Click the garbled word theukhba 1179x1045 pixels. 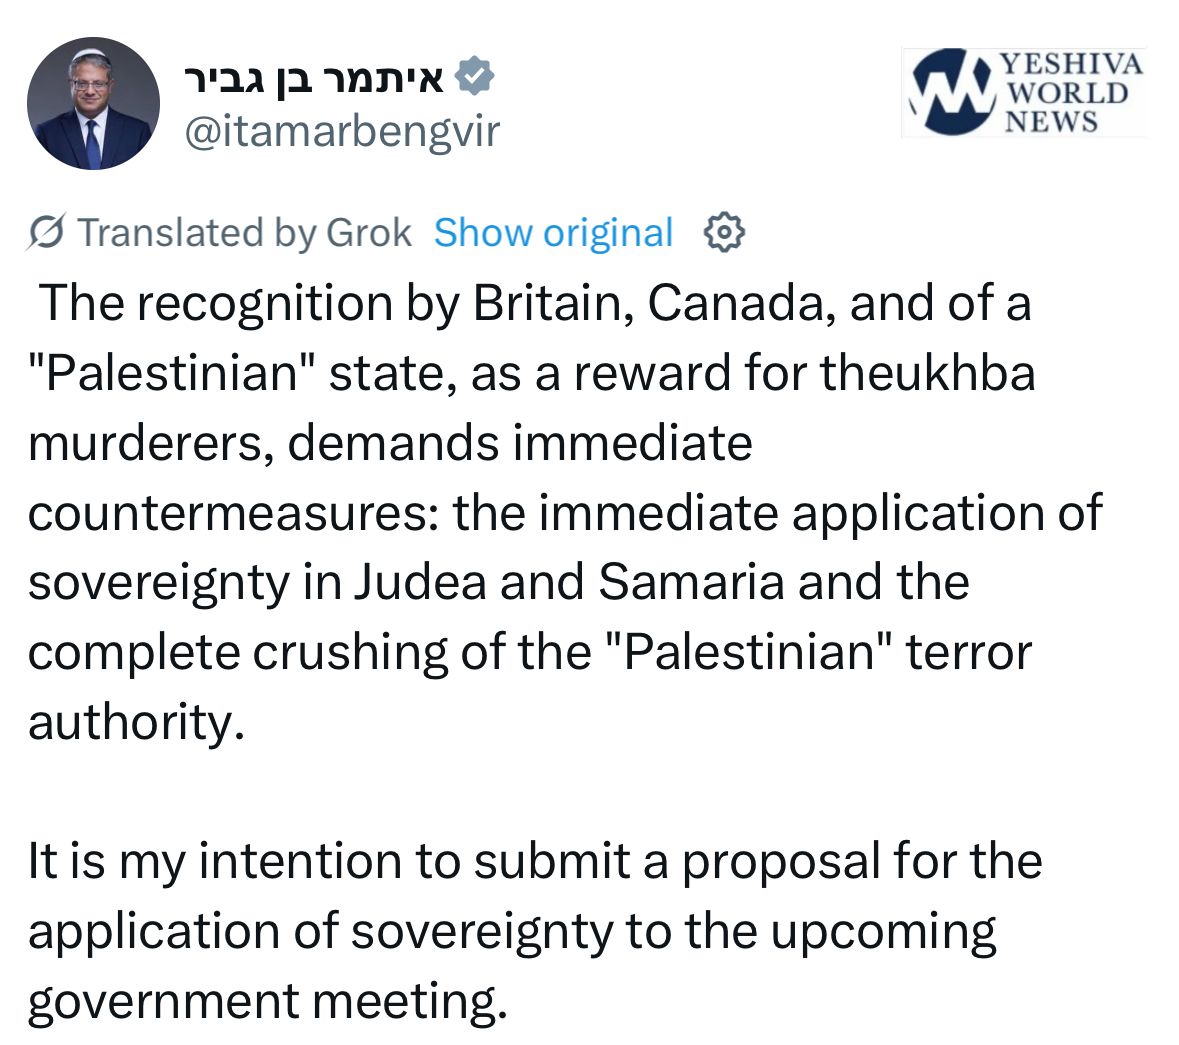[928, 373]
